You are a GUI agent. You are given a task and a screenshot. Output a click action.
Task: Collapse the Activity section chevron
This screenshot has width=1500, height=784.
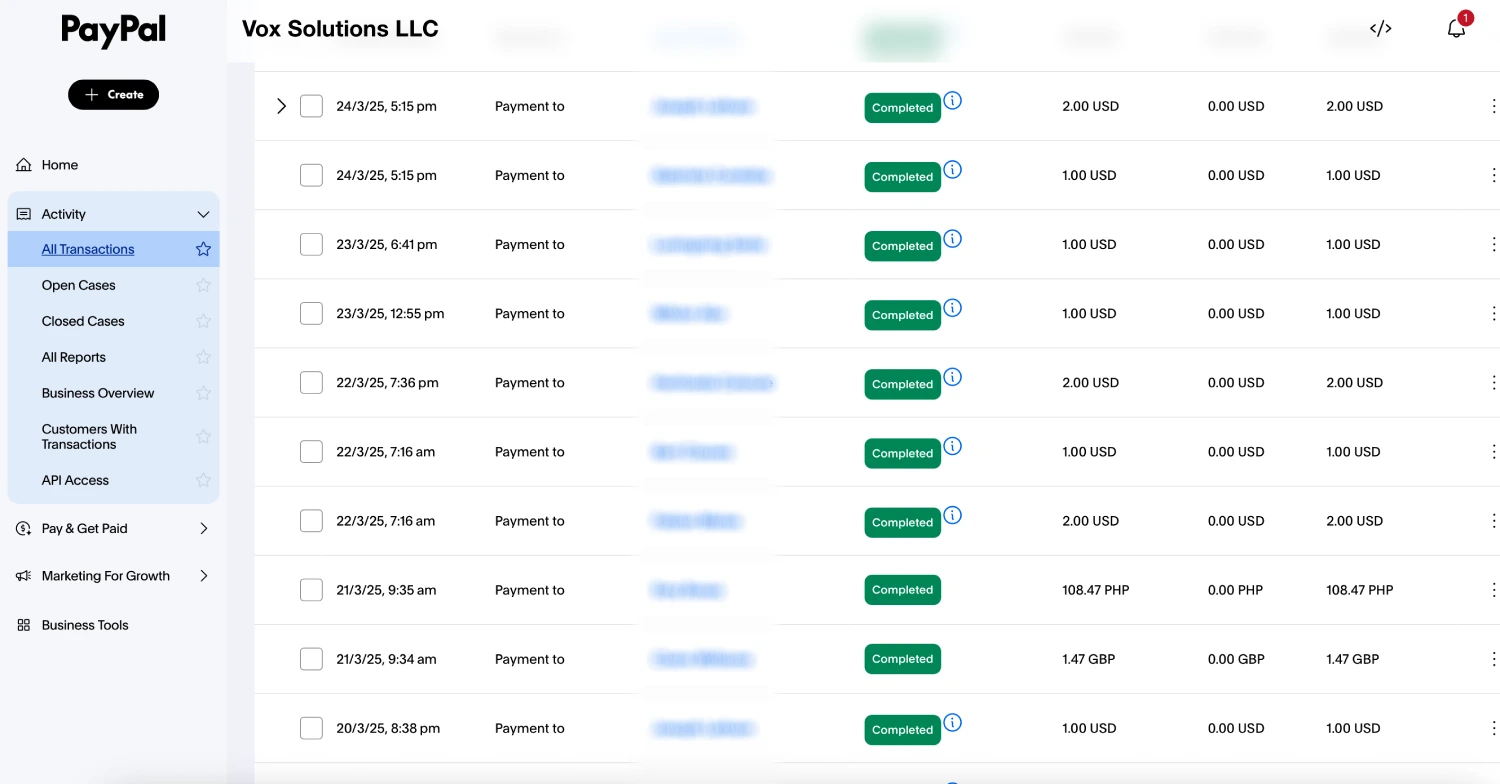[x=203, y=214]
